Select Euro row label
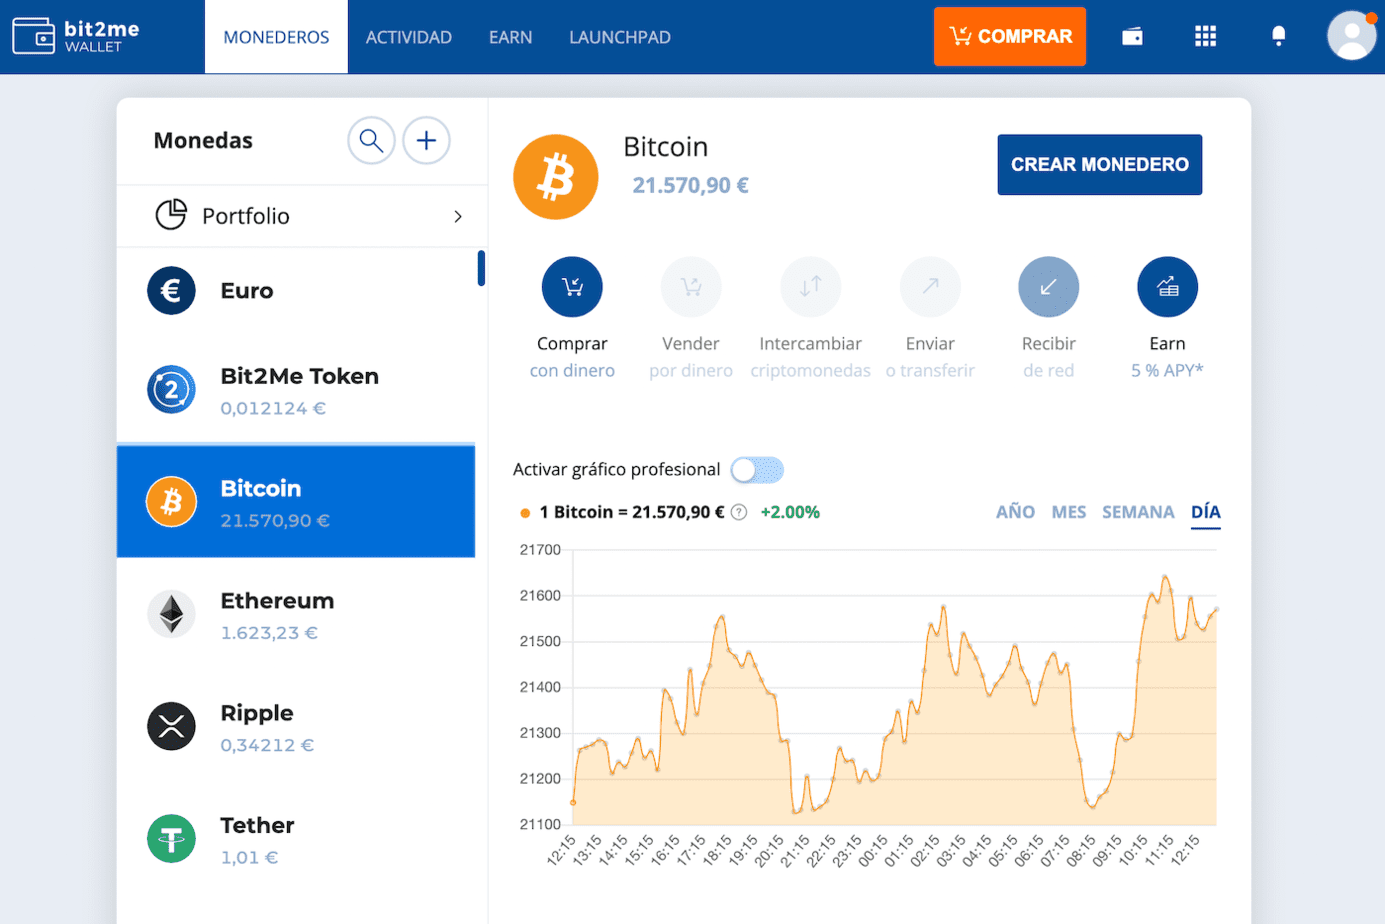 point(247,290)
